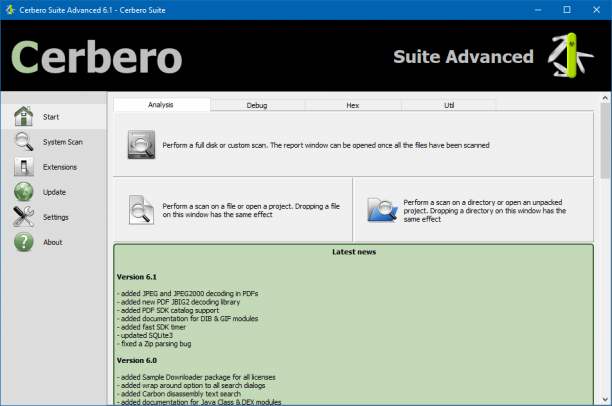Scan a directory or unpacked project text
The width and height of the screenshot is (612, 406).
pyautogui.click(x=484, y=211)
